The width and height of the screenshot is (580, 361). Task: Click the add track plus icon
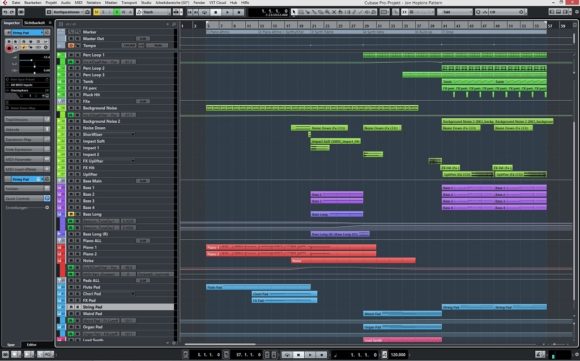tap(168, 24)
